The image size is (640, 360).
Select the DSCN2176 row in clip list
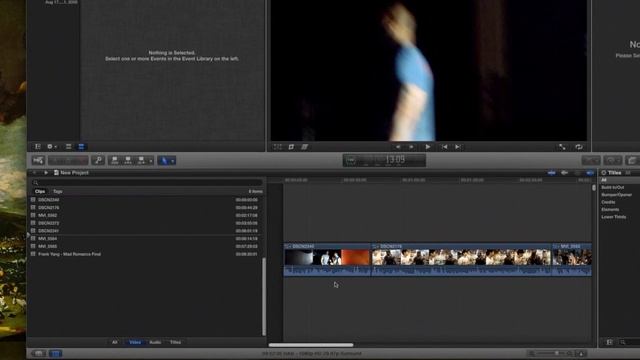(144, 208)
